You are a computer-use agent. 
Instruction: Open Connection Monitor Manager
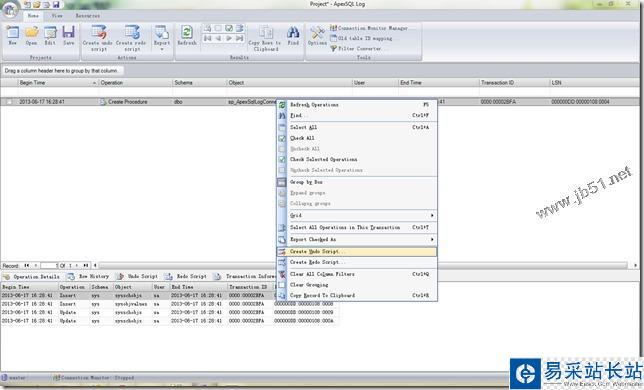click(x=369, y=28)
